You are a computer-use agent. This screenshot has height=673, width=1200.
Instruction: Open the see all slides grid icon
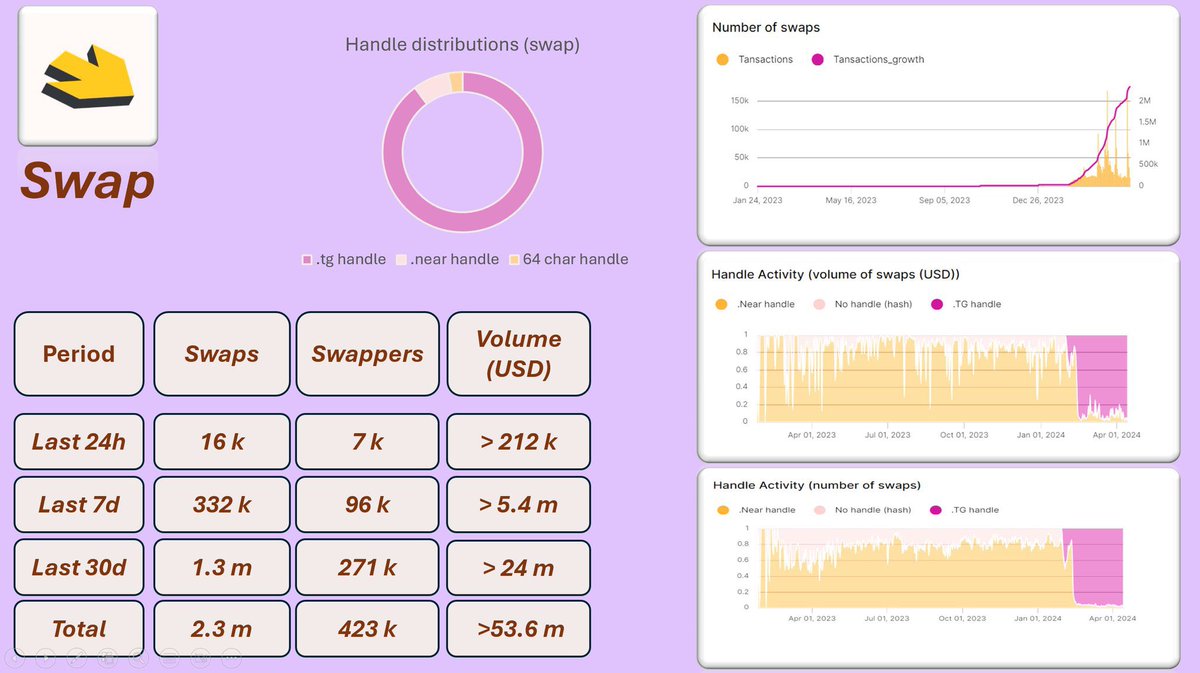coord(108,658)
